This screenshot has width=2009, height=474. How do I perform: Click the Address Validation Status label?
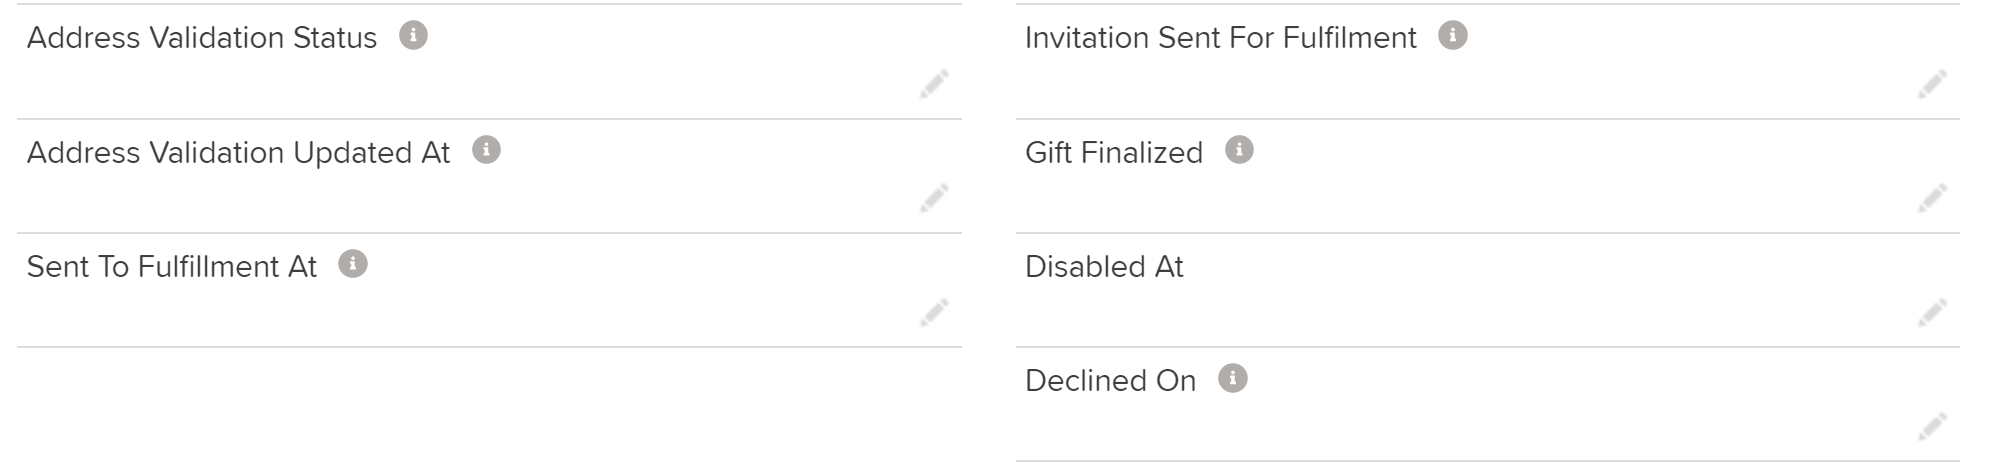click(x=202, y=38)
